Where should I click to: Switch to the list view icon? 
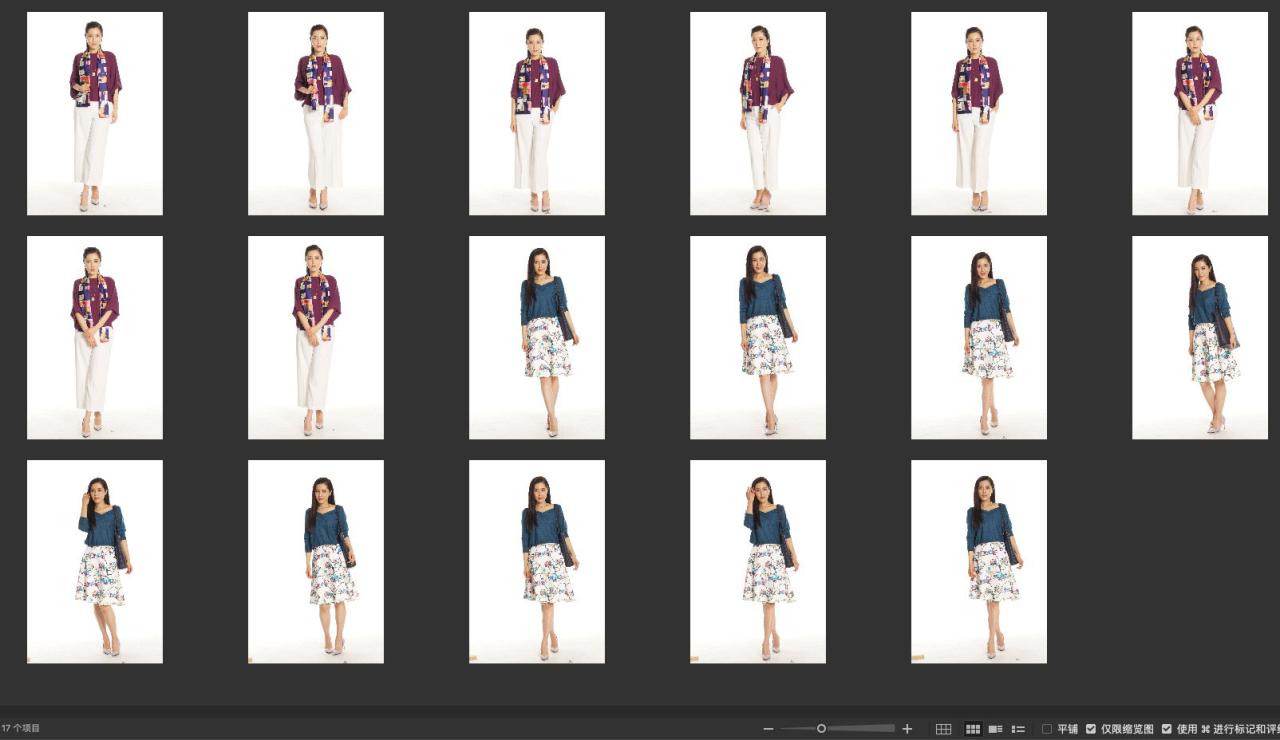pos(1018,729)
